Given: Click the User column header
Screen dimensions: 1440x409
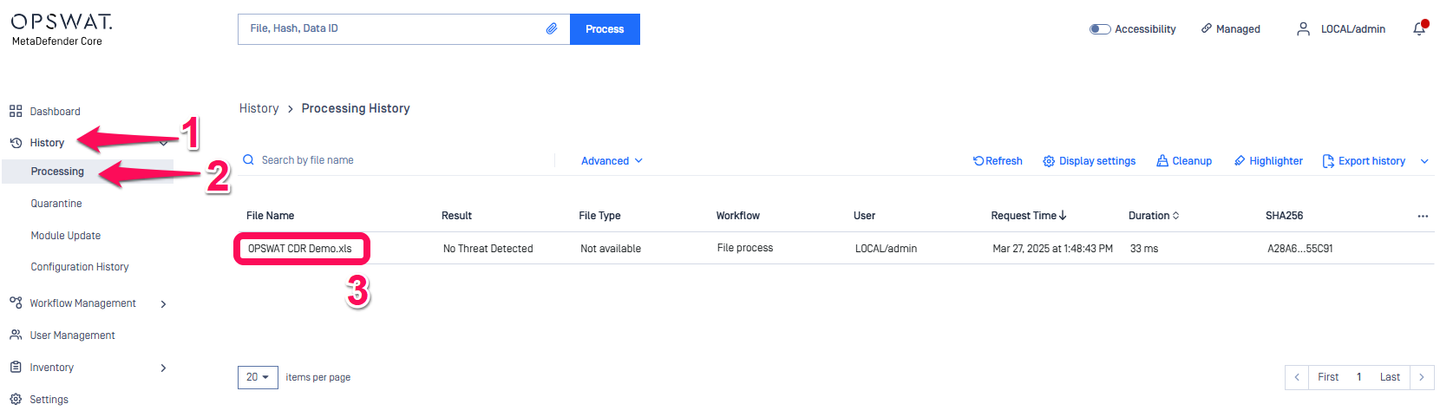Looking at the screenshot, I should coord(864,215).
